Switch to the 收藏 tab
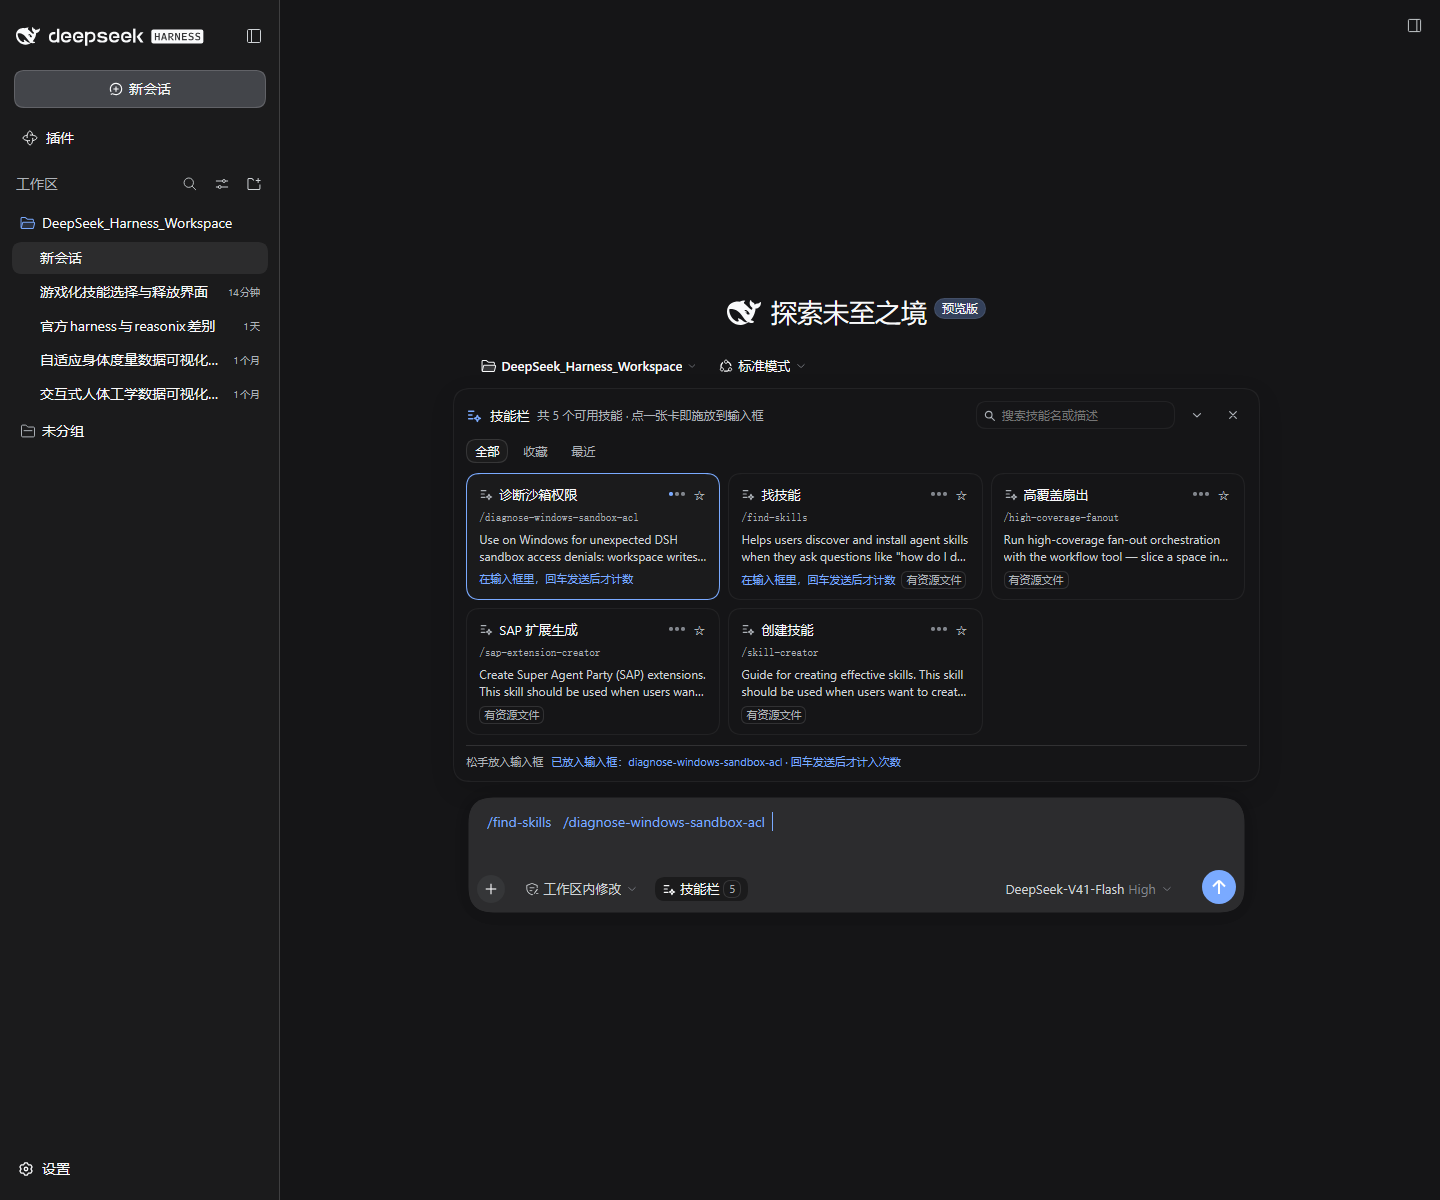This screenshot has height=1200, width=1440. [535, 452]
